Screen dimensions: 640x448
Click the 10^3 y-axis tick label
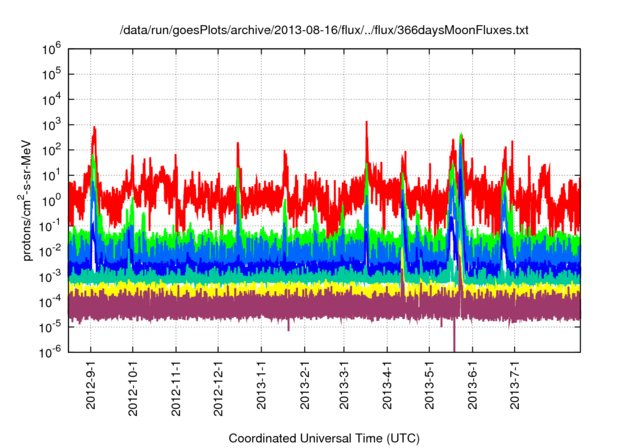[x=54, y=124]
